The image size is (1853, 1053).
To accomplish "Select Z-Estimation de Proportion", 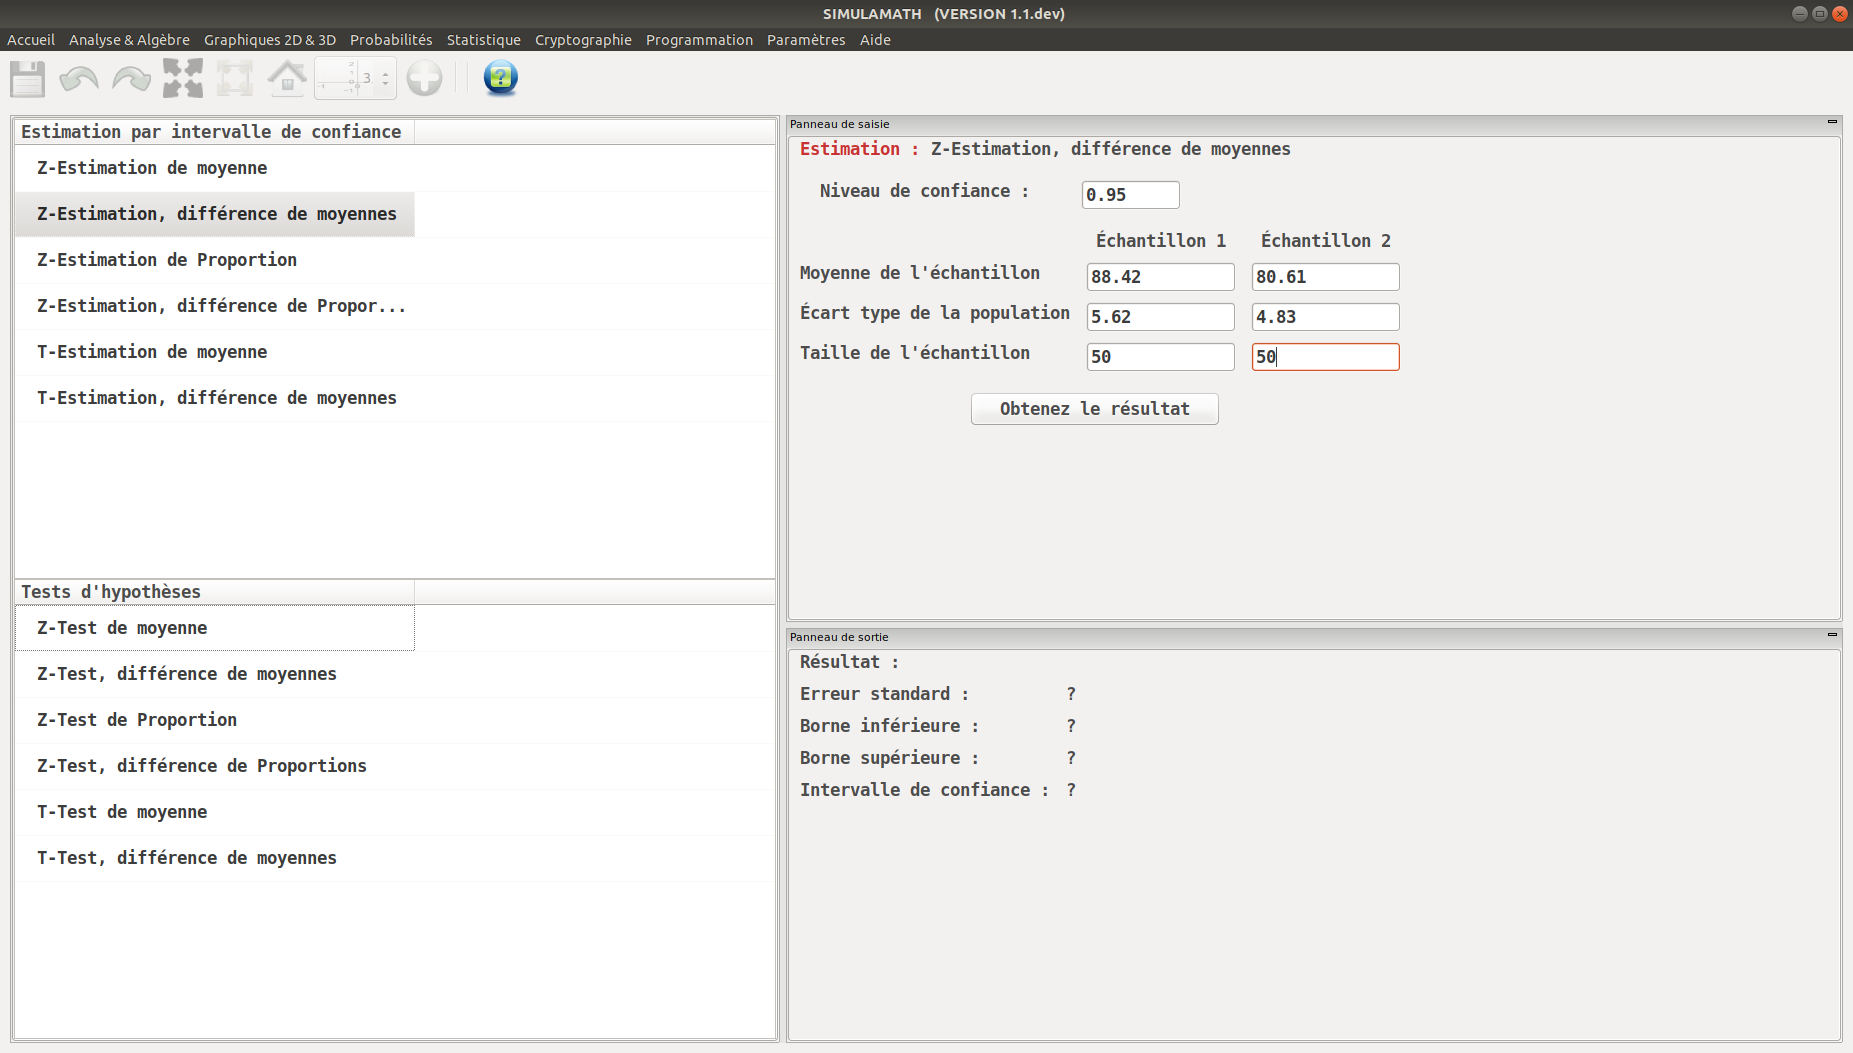I will point(215,260).
